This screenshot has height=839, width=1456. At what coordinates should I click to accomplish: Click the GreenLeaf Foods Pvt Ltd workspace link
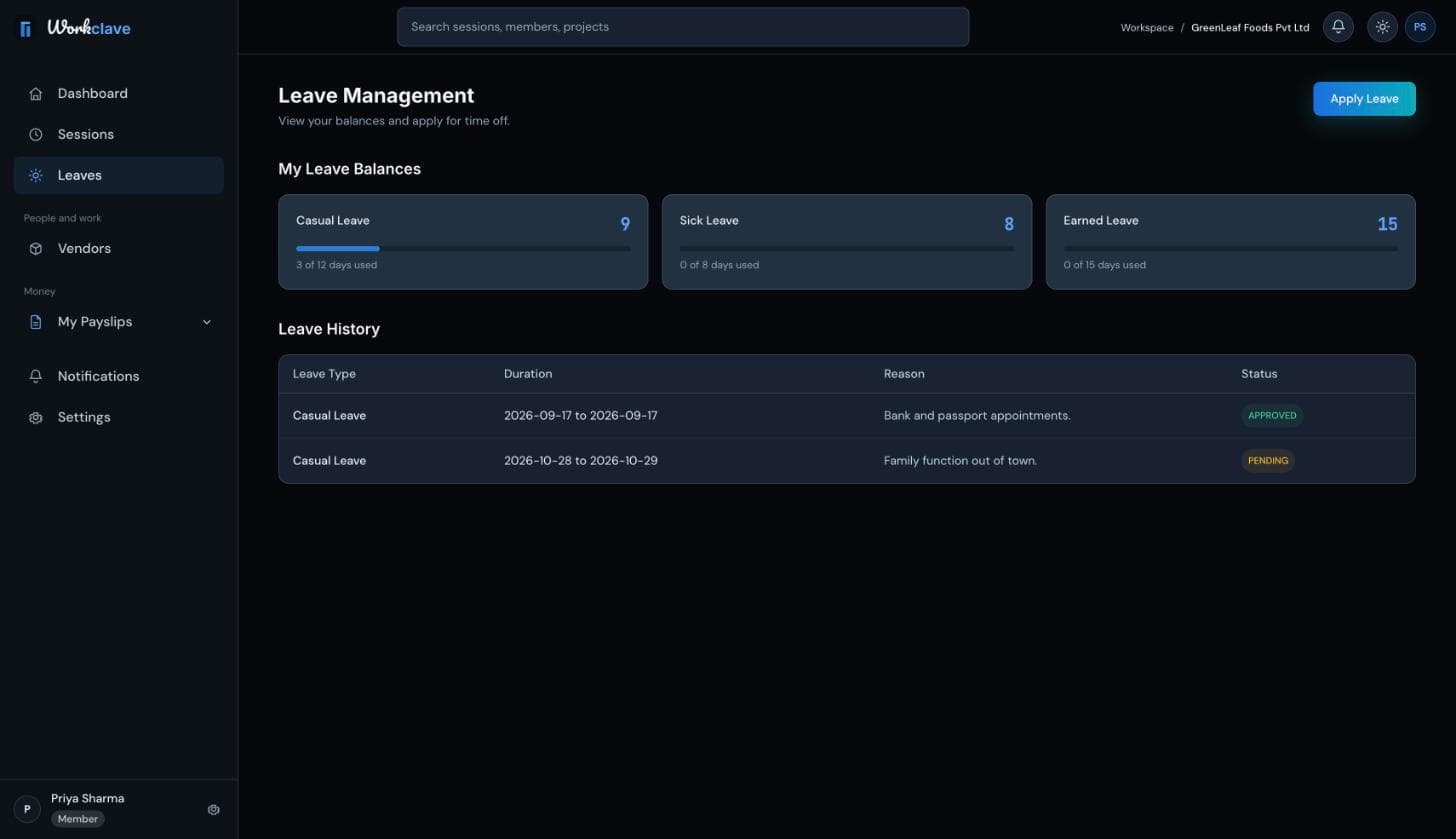1250,28
